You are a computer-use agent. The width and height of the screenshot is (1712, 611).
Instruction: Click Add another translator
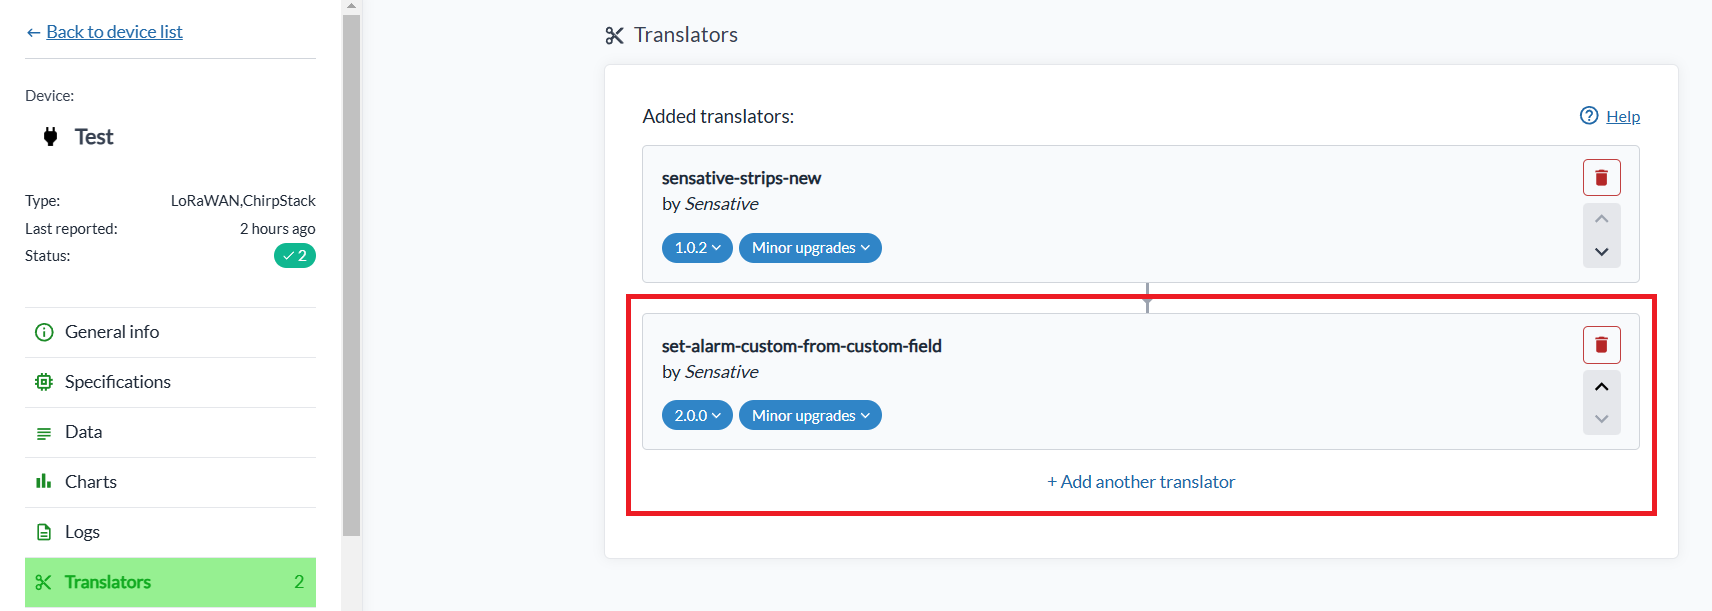click(1141, 482)
